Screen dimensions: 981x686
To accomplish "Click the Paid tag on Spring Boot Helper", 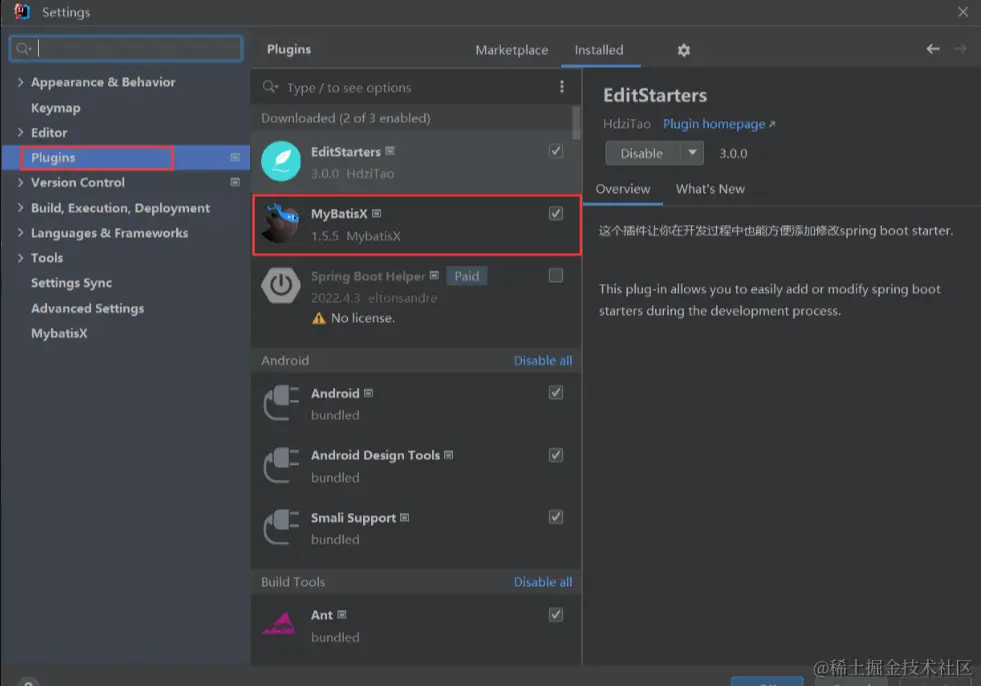I will point(466,276).
